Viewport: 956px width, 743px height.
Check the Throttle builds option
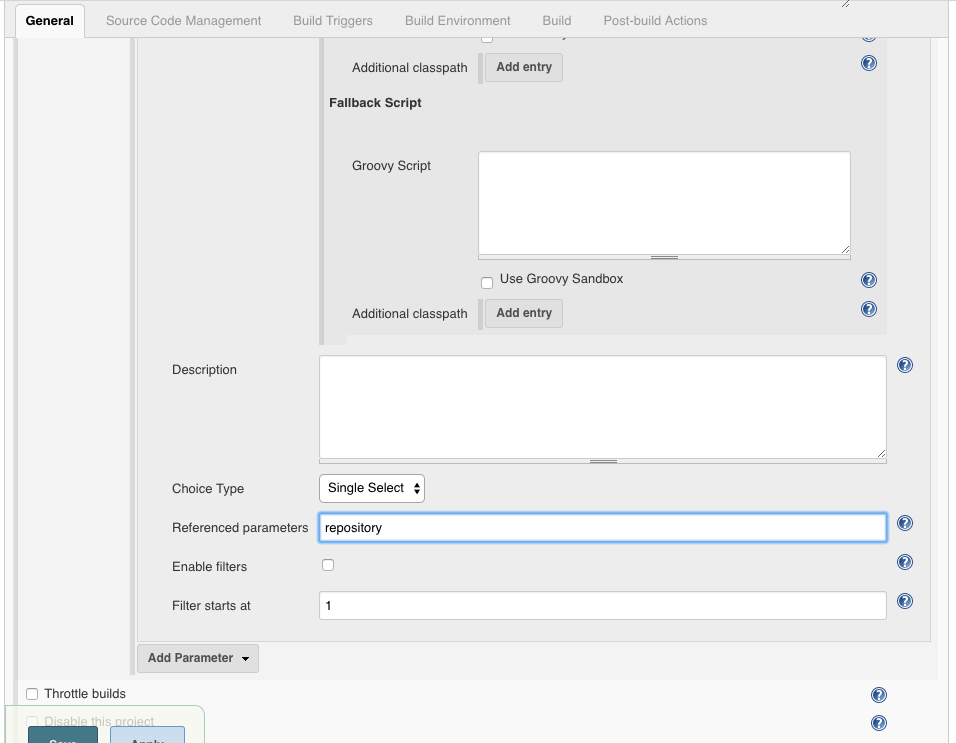[x=32, y=694]
